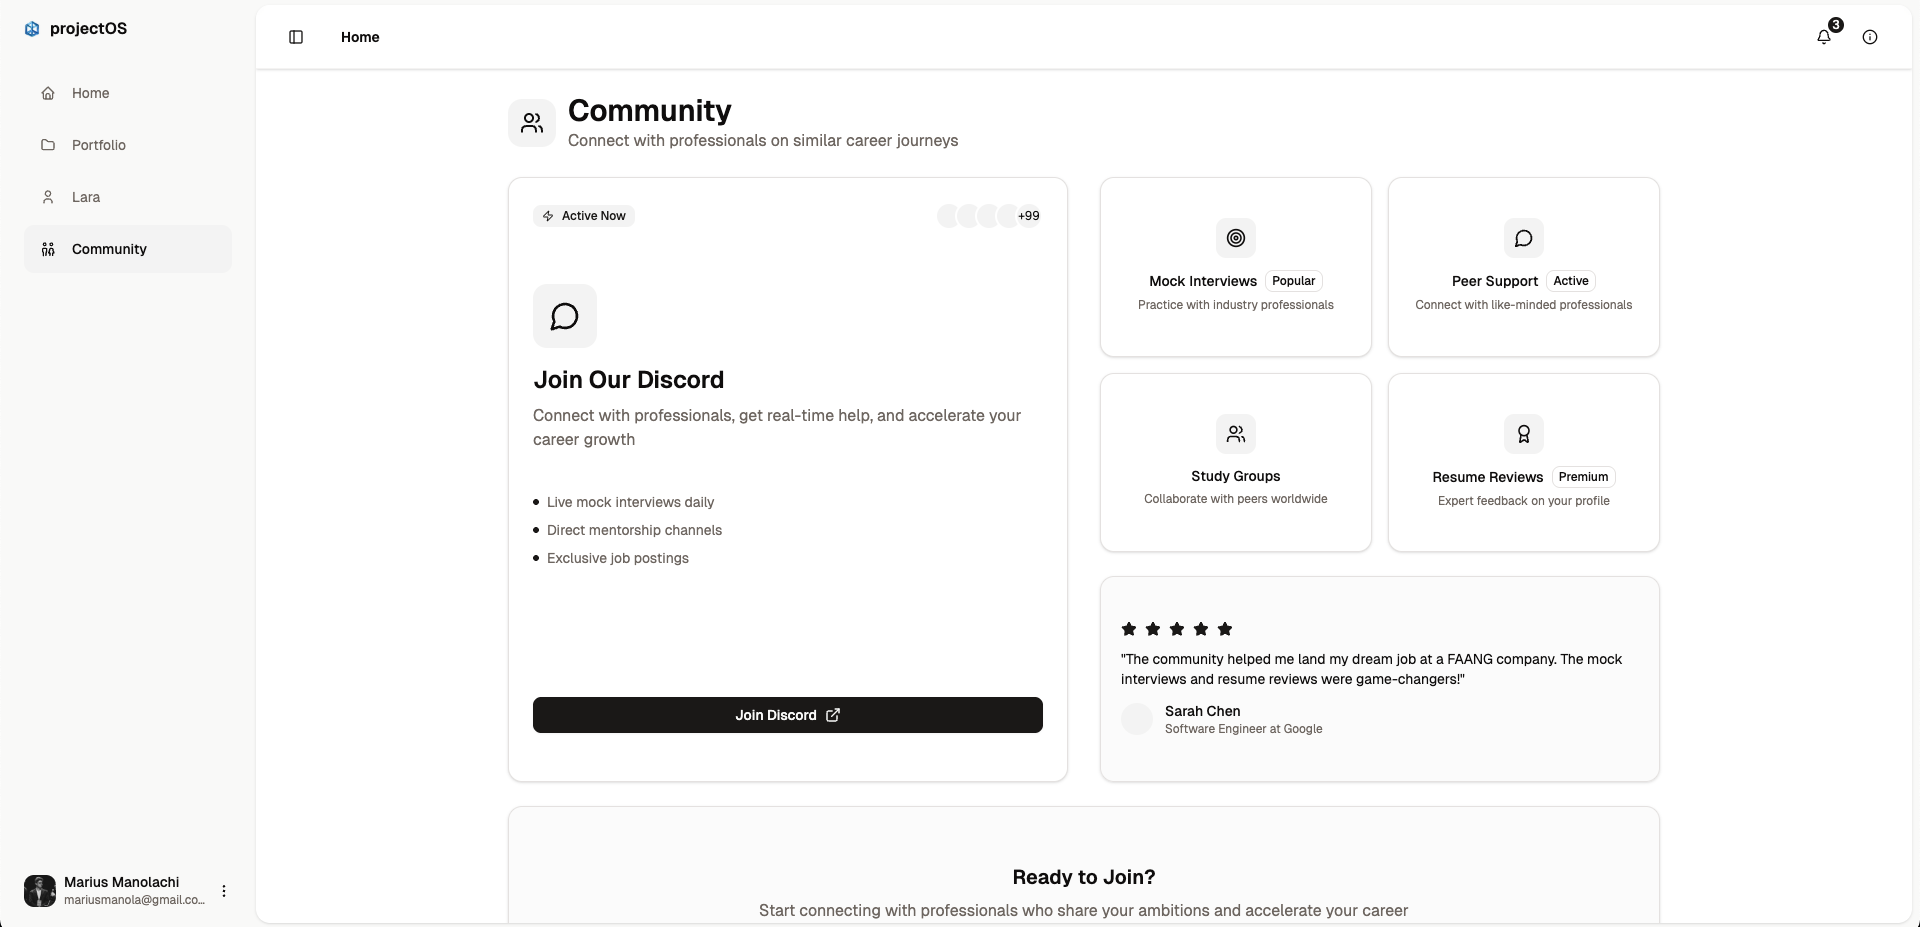Image resolution: width=1920 pixels, height=927 pixels.
Task: Click the Study Groups people icon
Action: point(1236,434)
